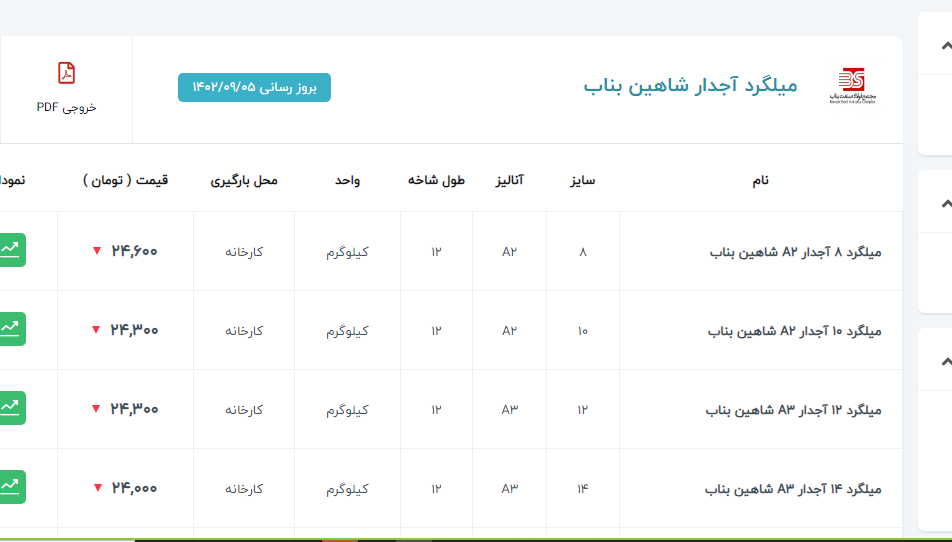Click red down arrow beside price ۲۴,۶۰۰
The height and width of the screenshot is (542, 952).
coord(96,251)
